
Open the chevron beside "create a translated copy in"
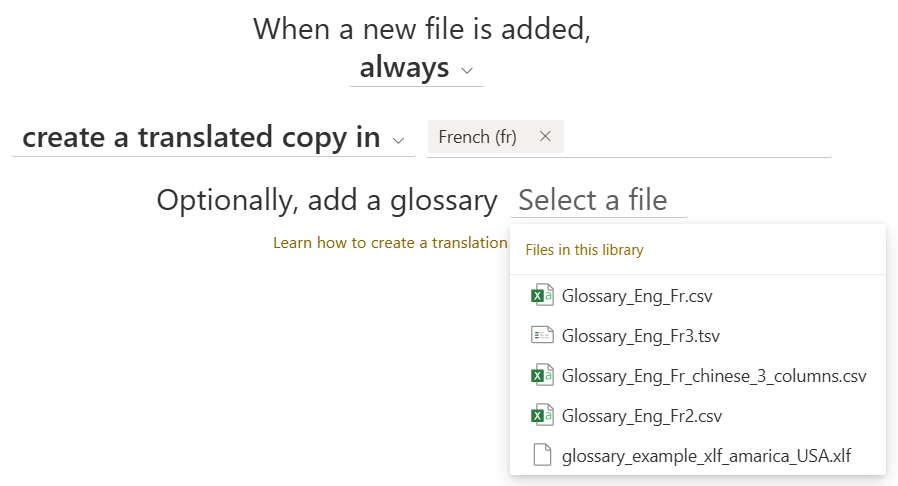coord(398,139)
